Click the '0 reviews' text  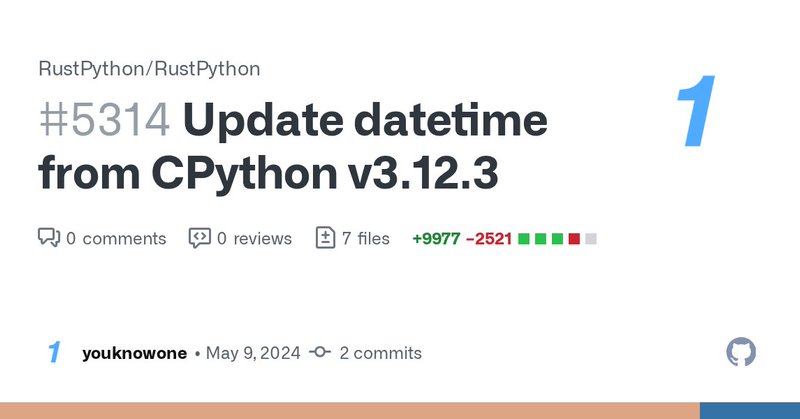point(255,238)
